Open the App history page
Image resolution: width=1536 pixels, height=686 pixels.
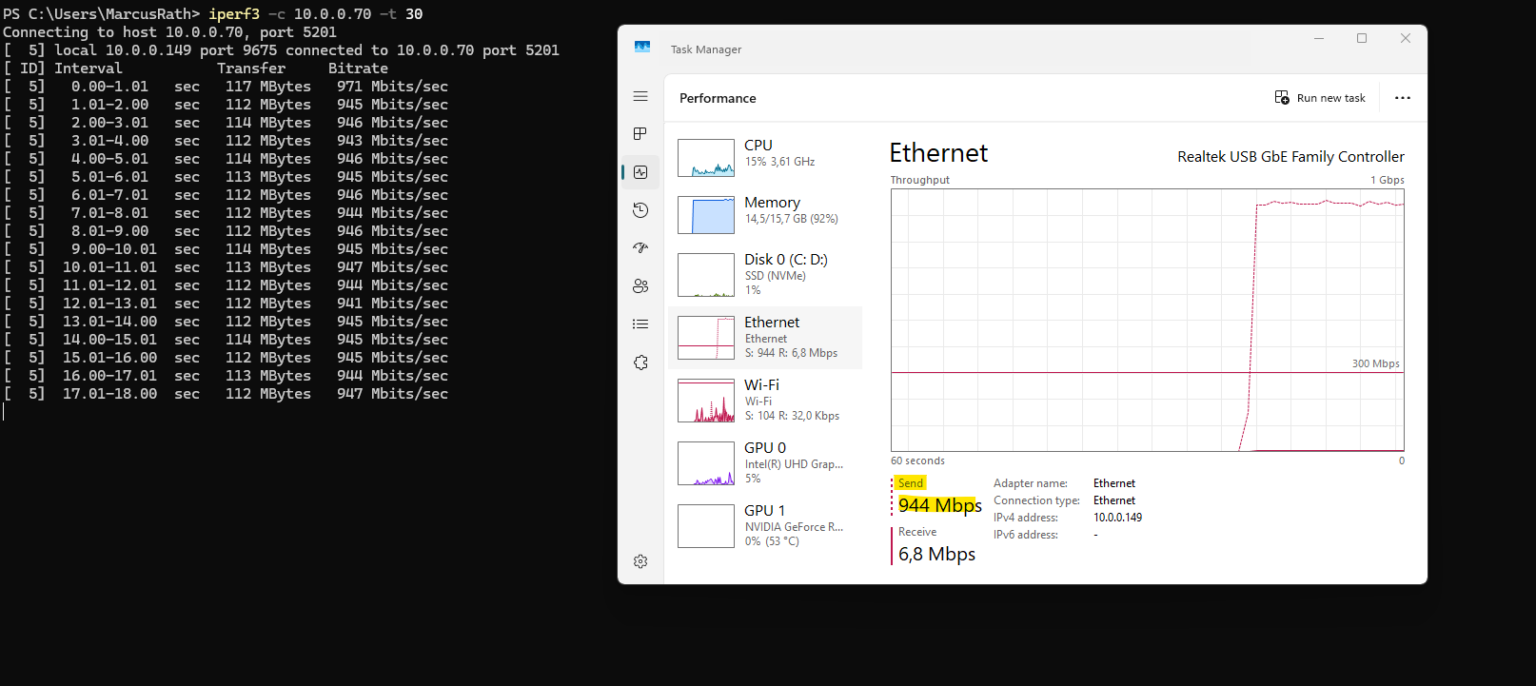pos(640,210)
